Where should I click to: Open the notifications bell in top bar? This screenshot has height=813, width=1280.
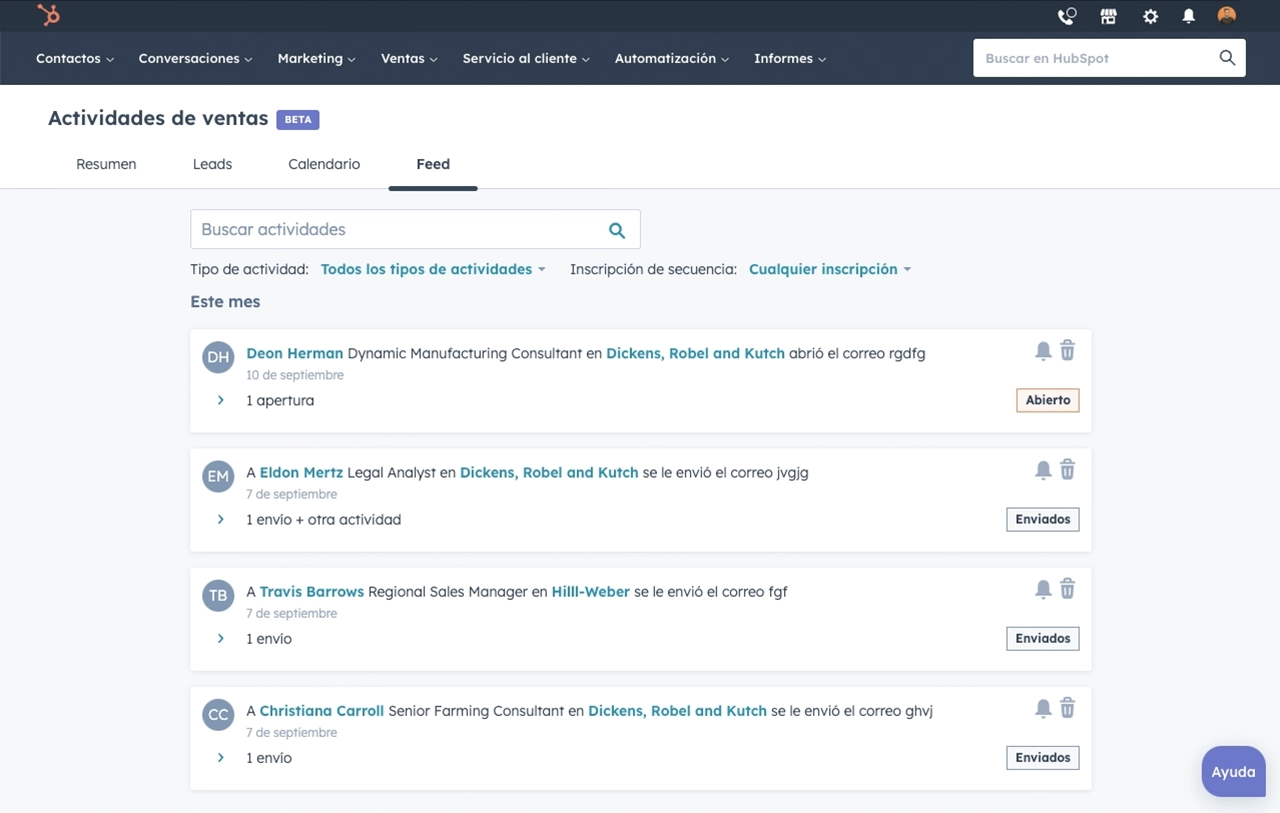pos(1188,16)
